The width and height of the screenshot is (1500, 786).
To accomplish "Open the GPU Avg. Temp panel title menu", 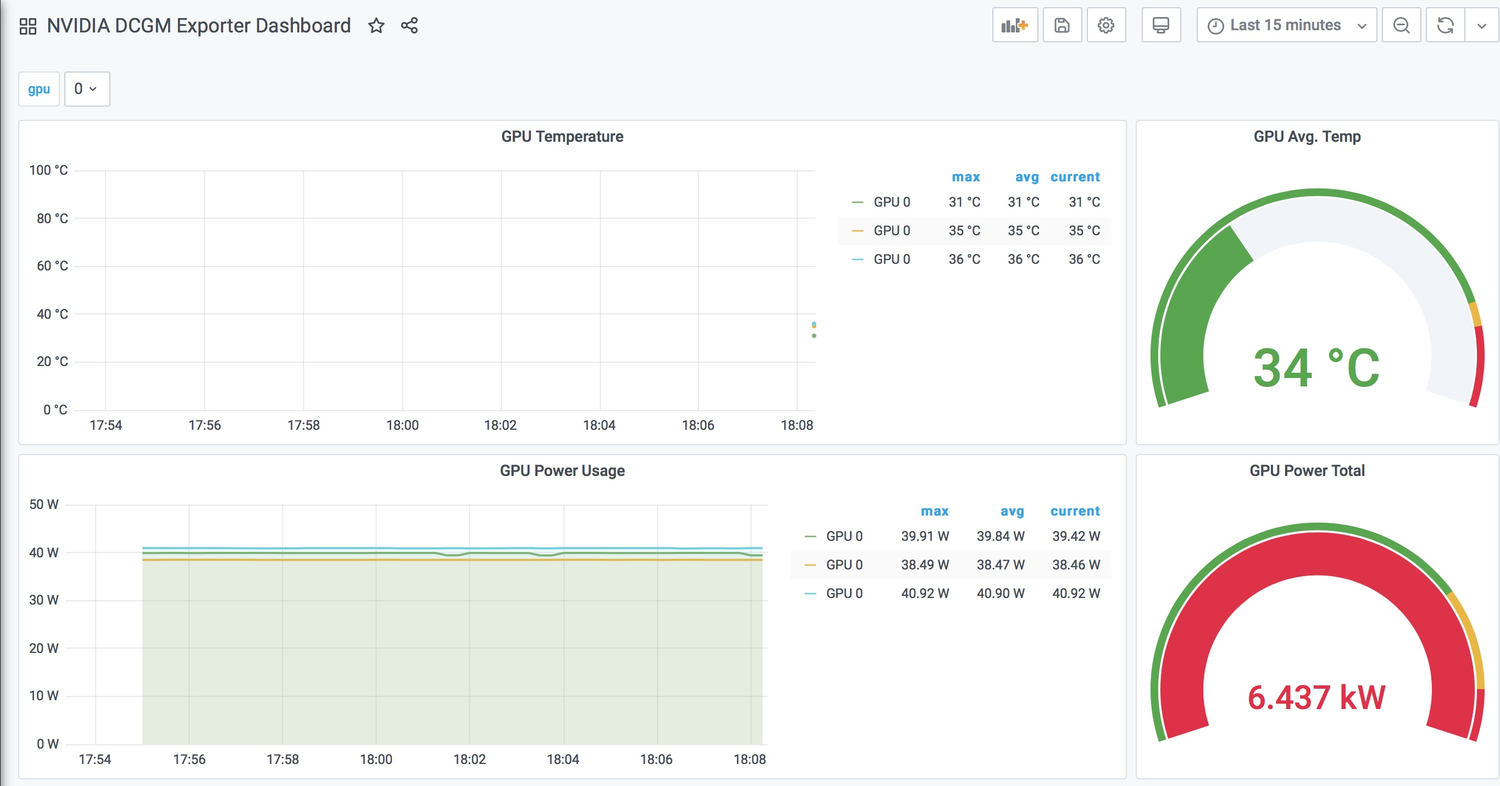I will (1307, 137).
